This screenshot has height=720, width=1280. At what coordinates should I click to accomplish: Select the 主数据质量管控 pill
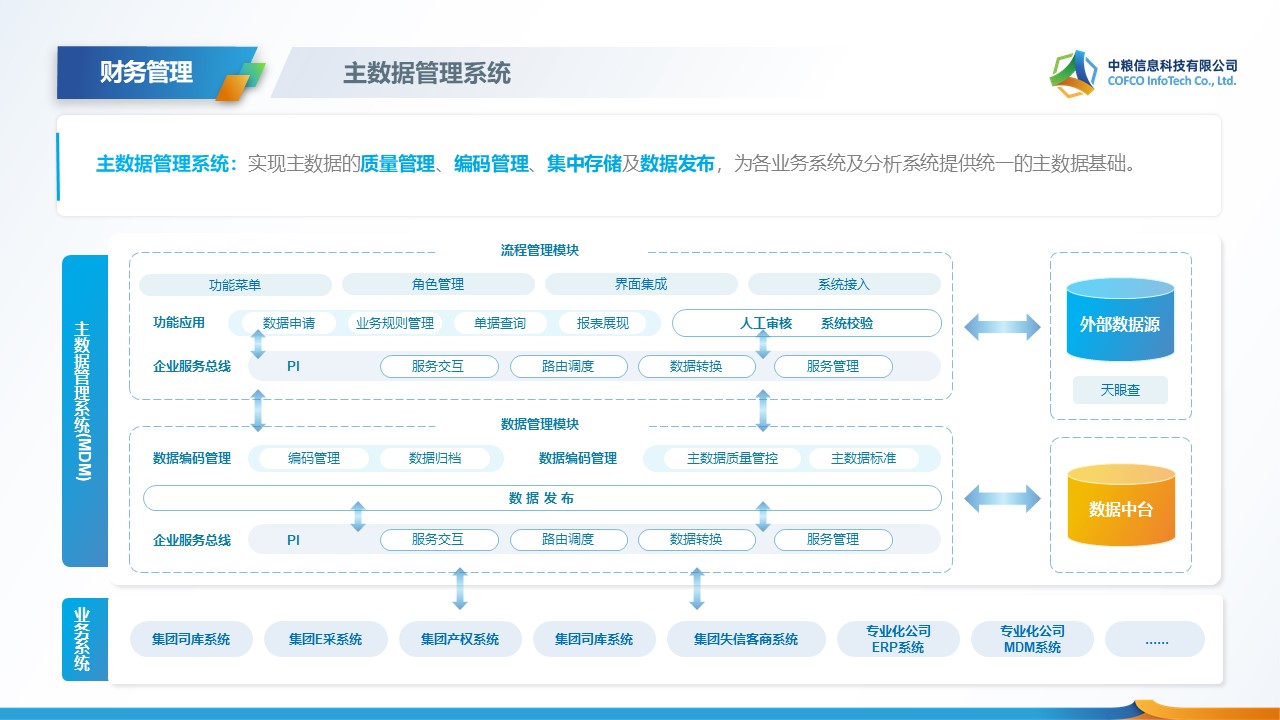click(732, 458)
